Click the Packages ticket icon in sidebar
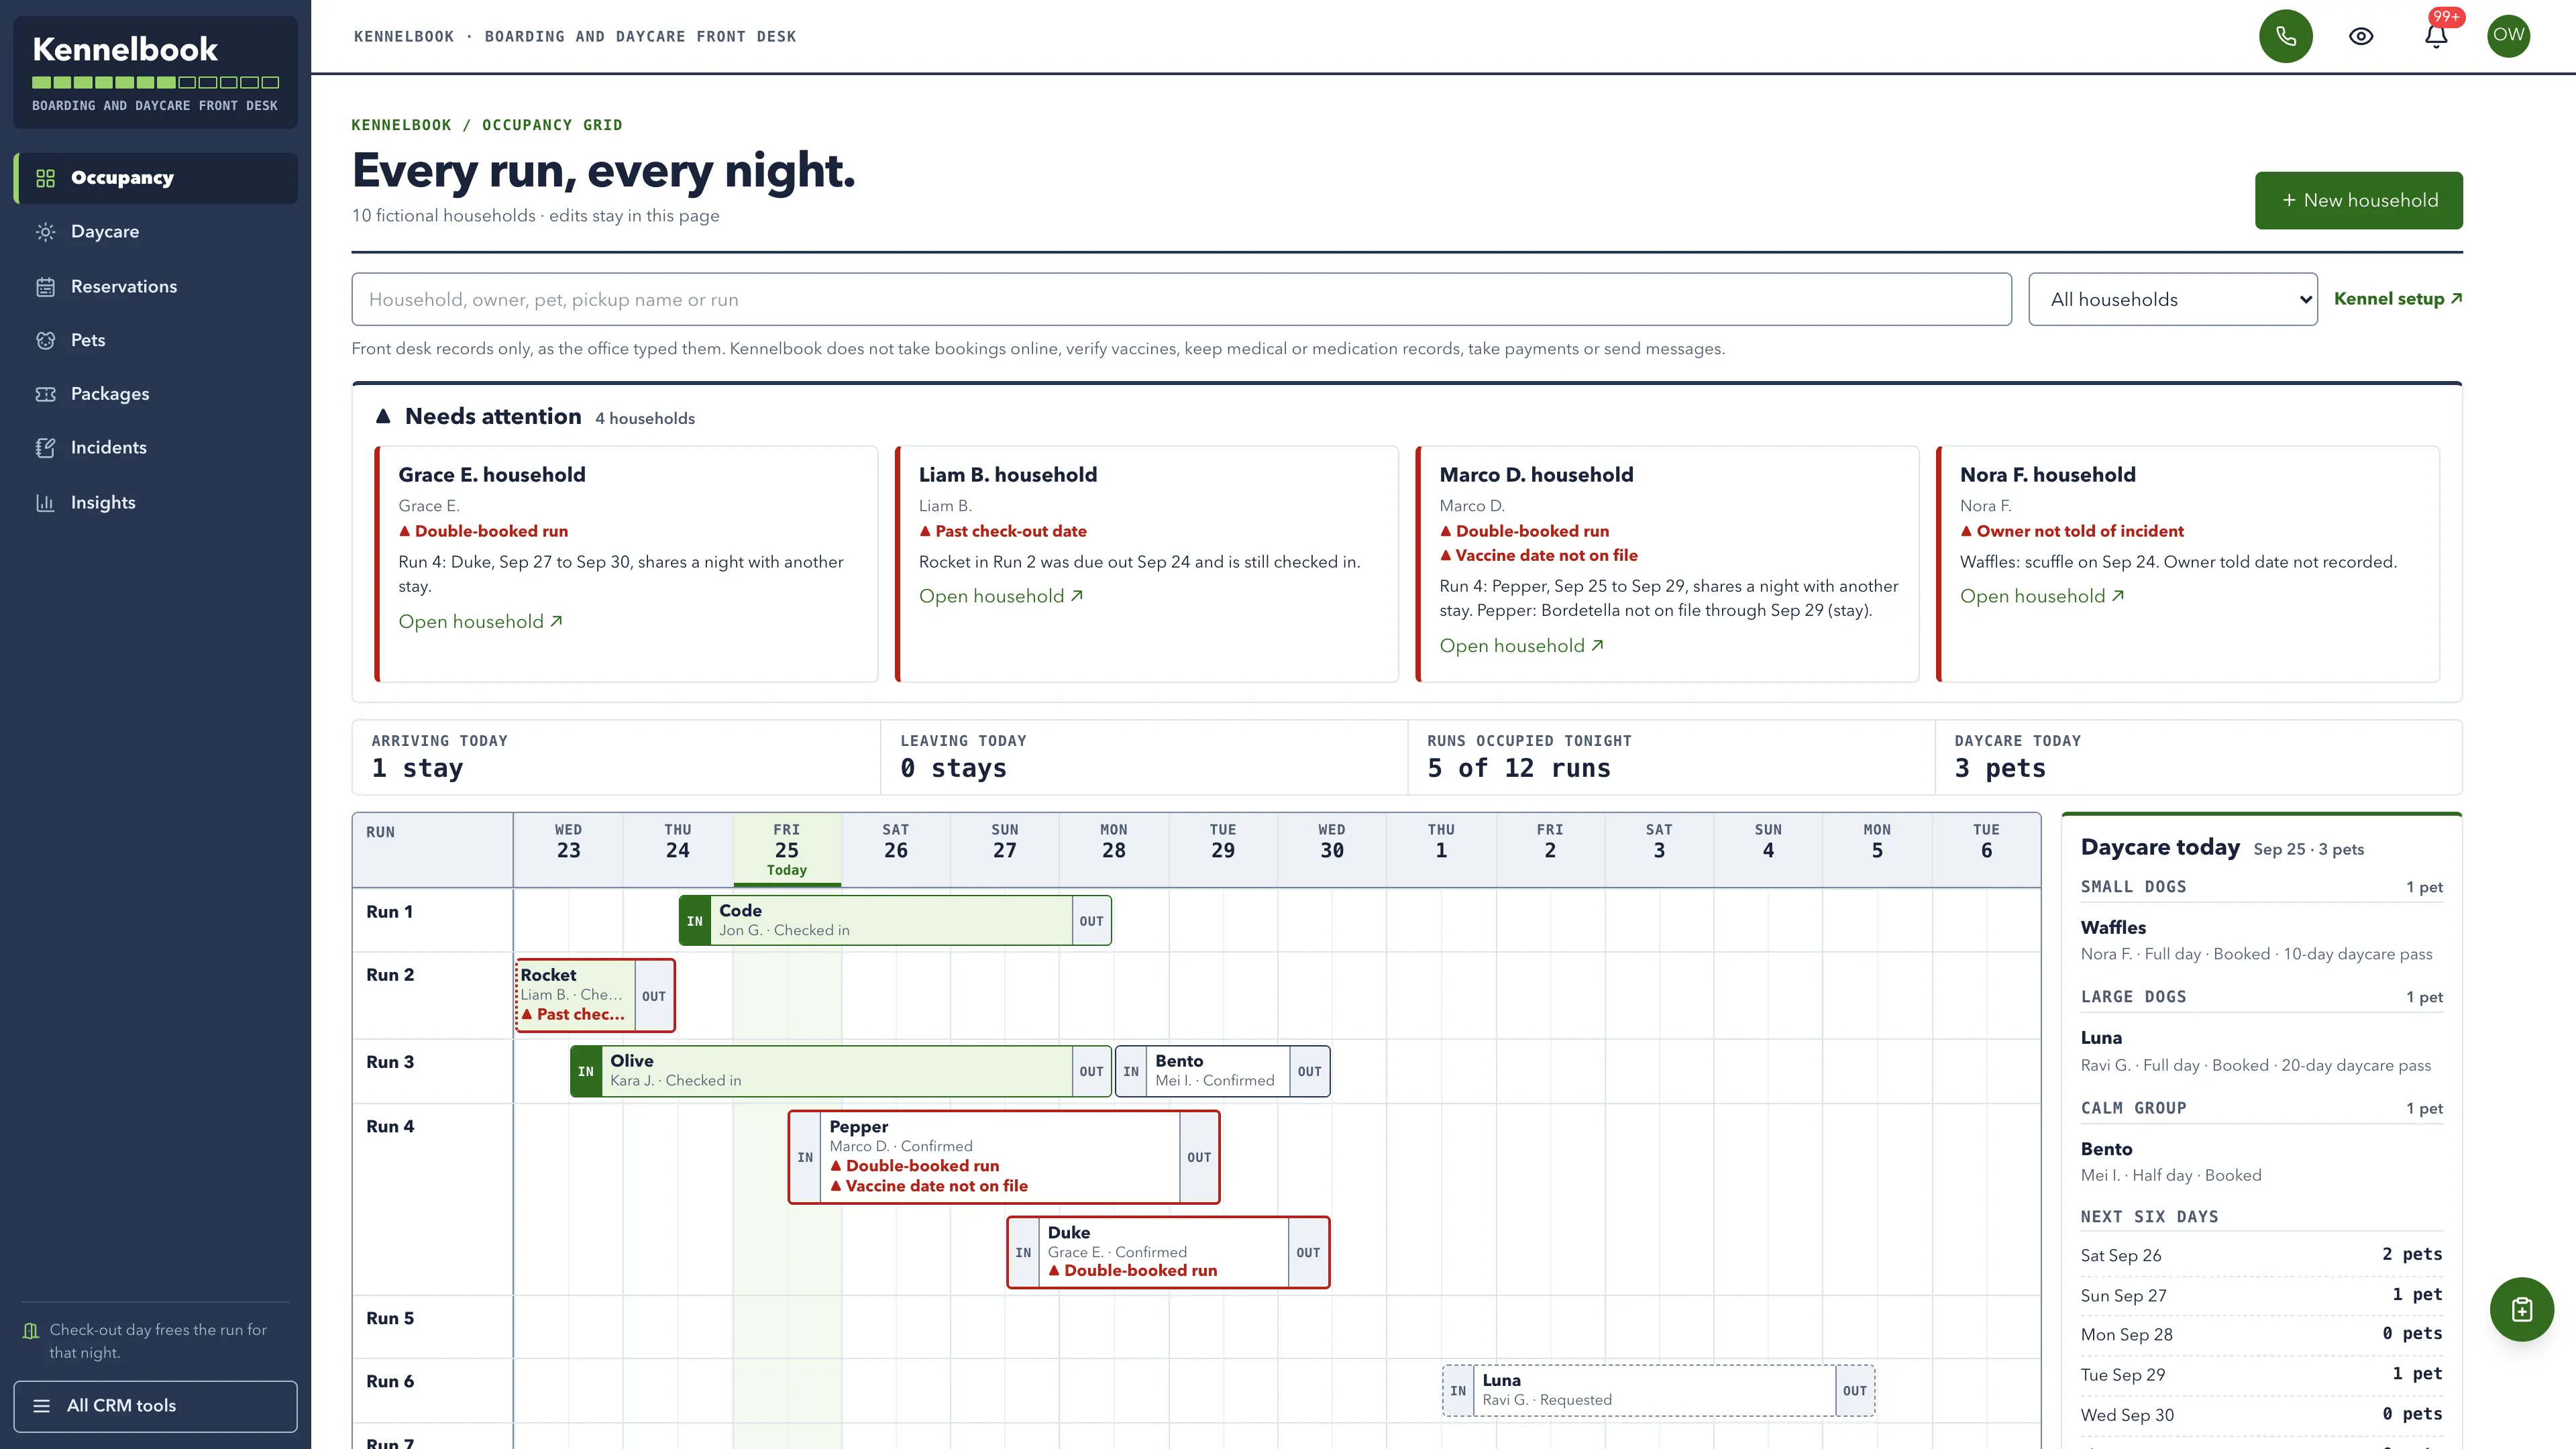Screen dimensions: 2576x1449 pyautogui.click(x=45, y=394)
